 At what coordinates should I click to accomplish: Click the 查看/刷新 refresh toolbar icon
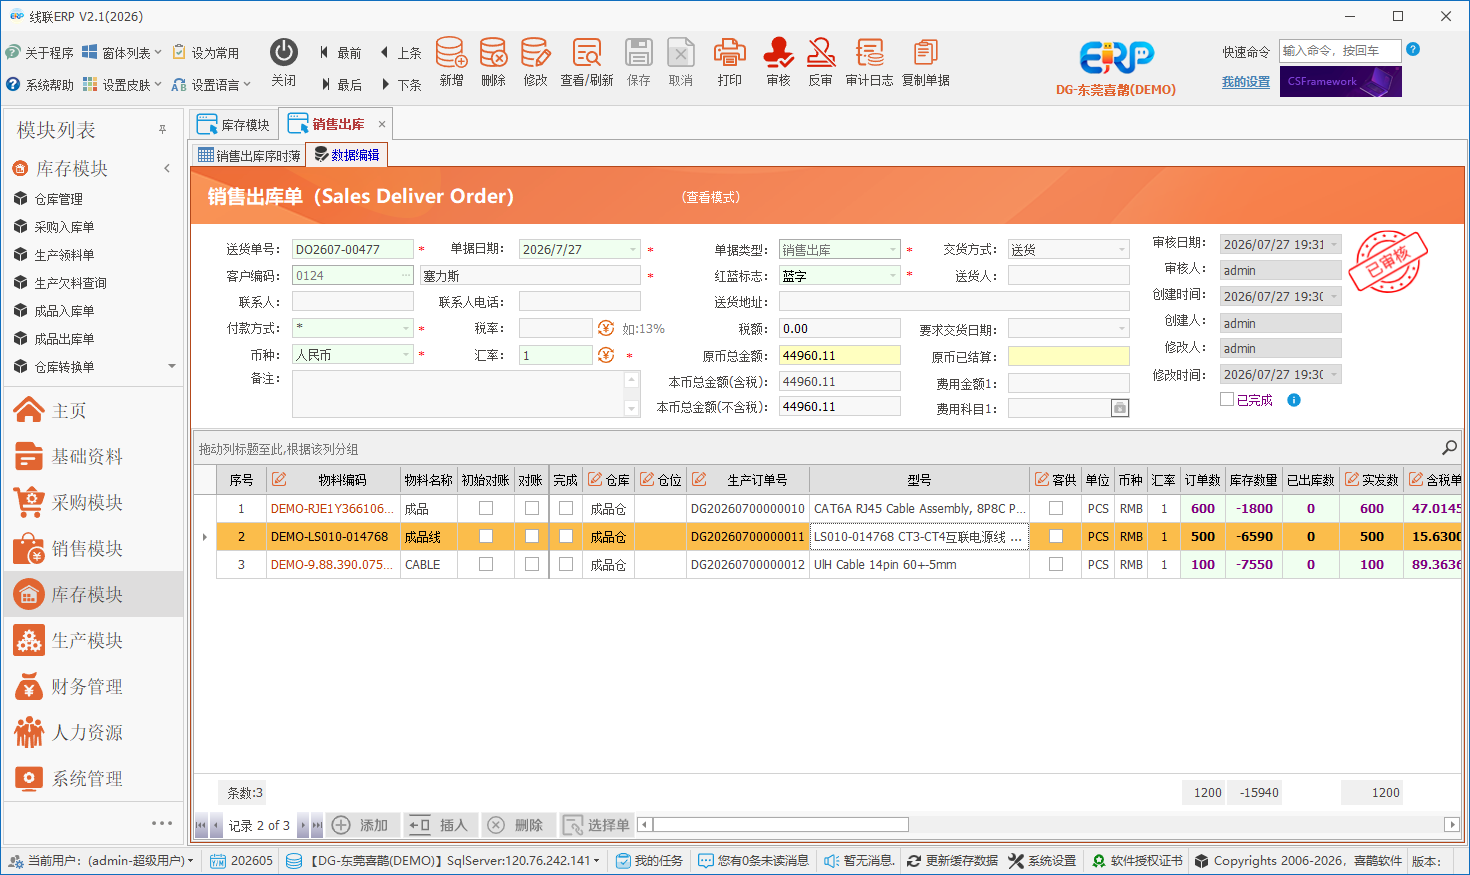point(587,62)
